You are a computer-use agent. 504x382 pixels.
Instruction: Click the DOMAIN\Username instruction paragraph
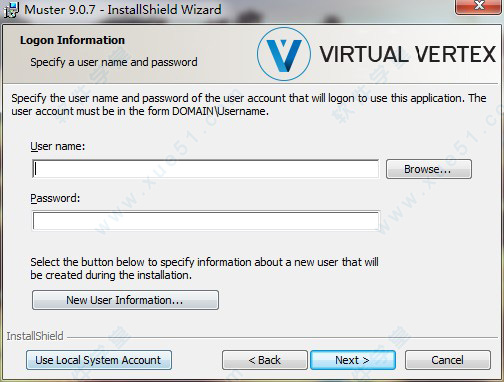[248, 105]
